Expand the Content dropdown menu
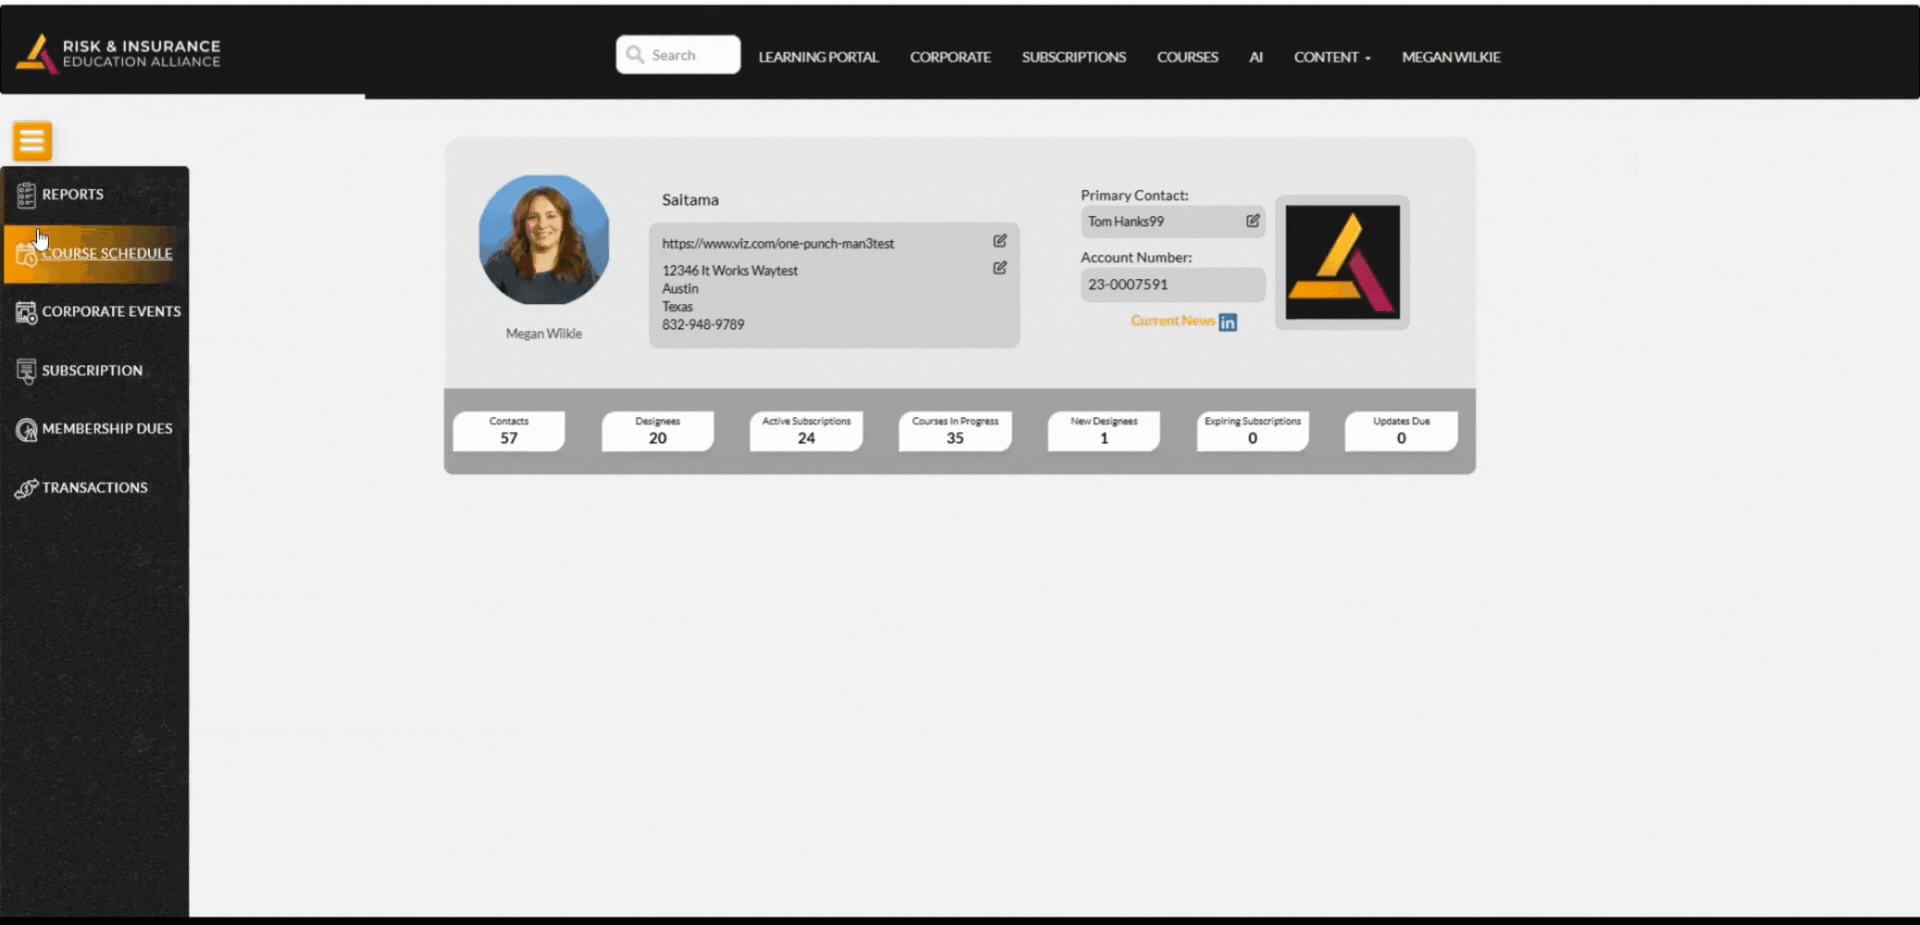Image resolution: width=1920 pixels, height=925 pixels. pyautogui.click(x=1331, y=57)
